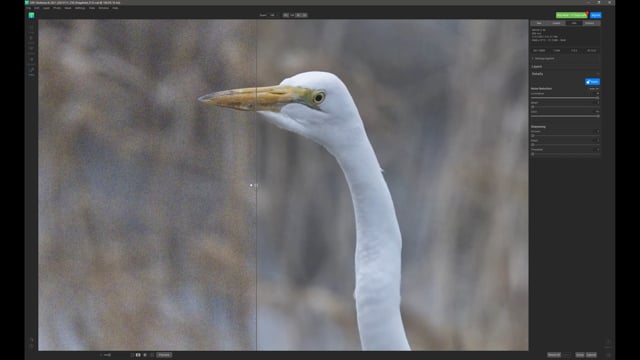The height and width of the screenshot is (360, 640).
Task: Click the 25 zoom preset button
Action: (304, 15)
